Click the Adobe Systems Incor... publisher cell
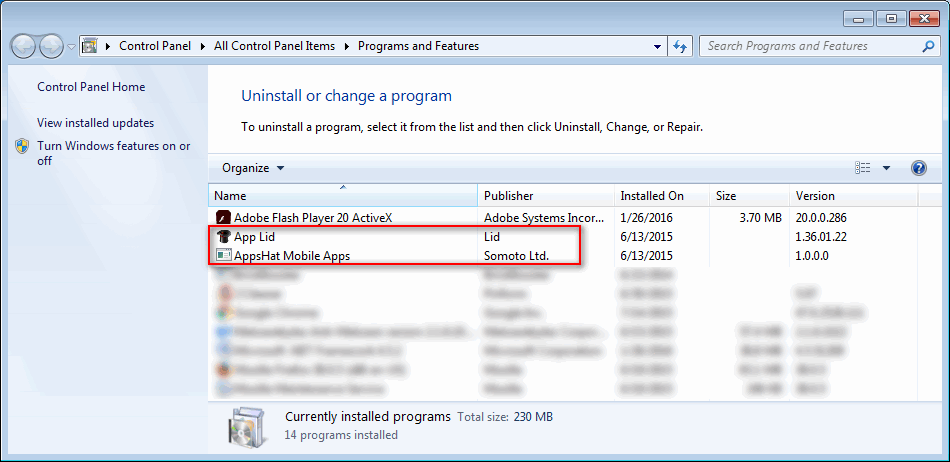950x462 pixels. pyautogui.click(x=544, y=217)
